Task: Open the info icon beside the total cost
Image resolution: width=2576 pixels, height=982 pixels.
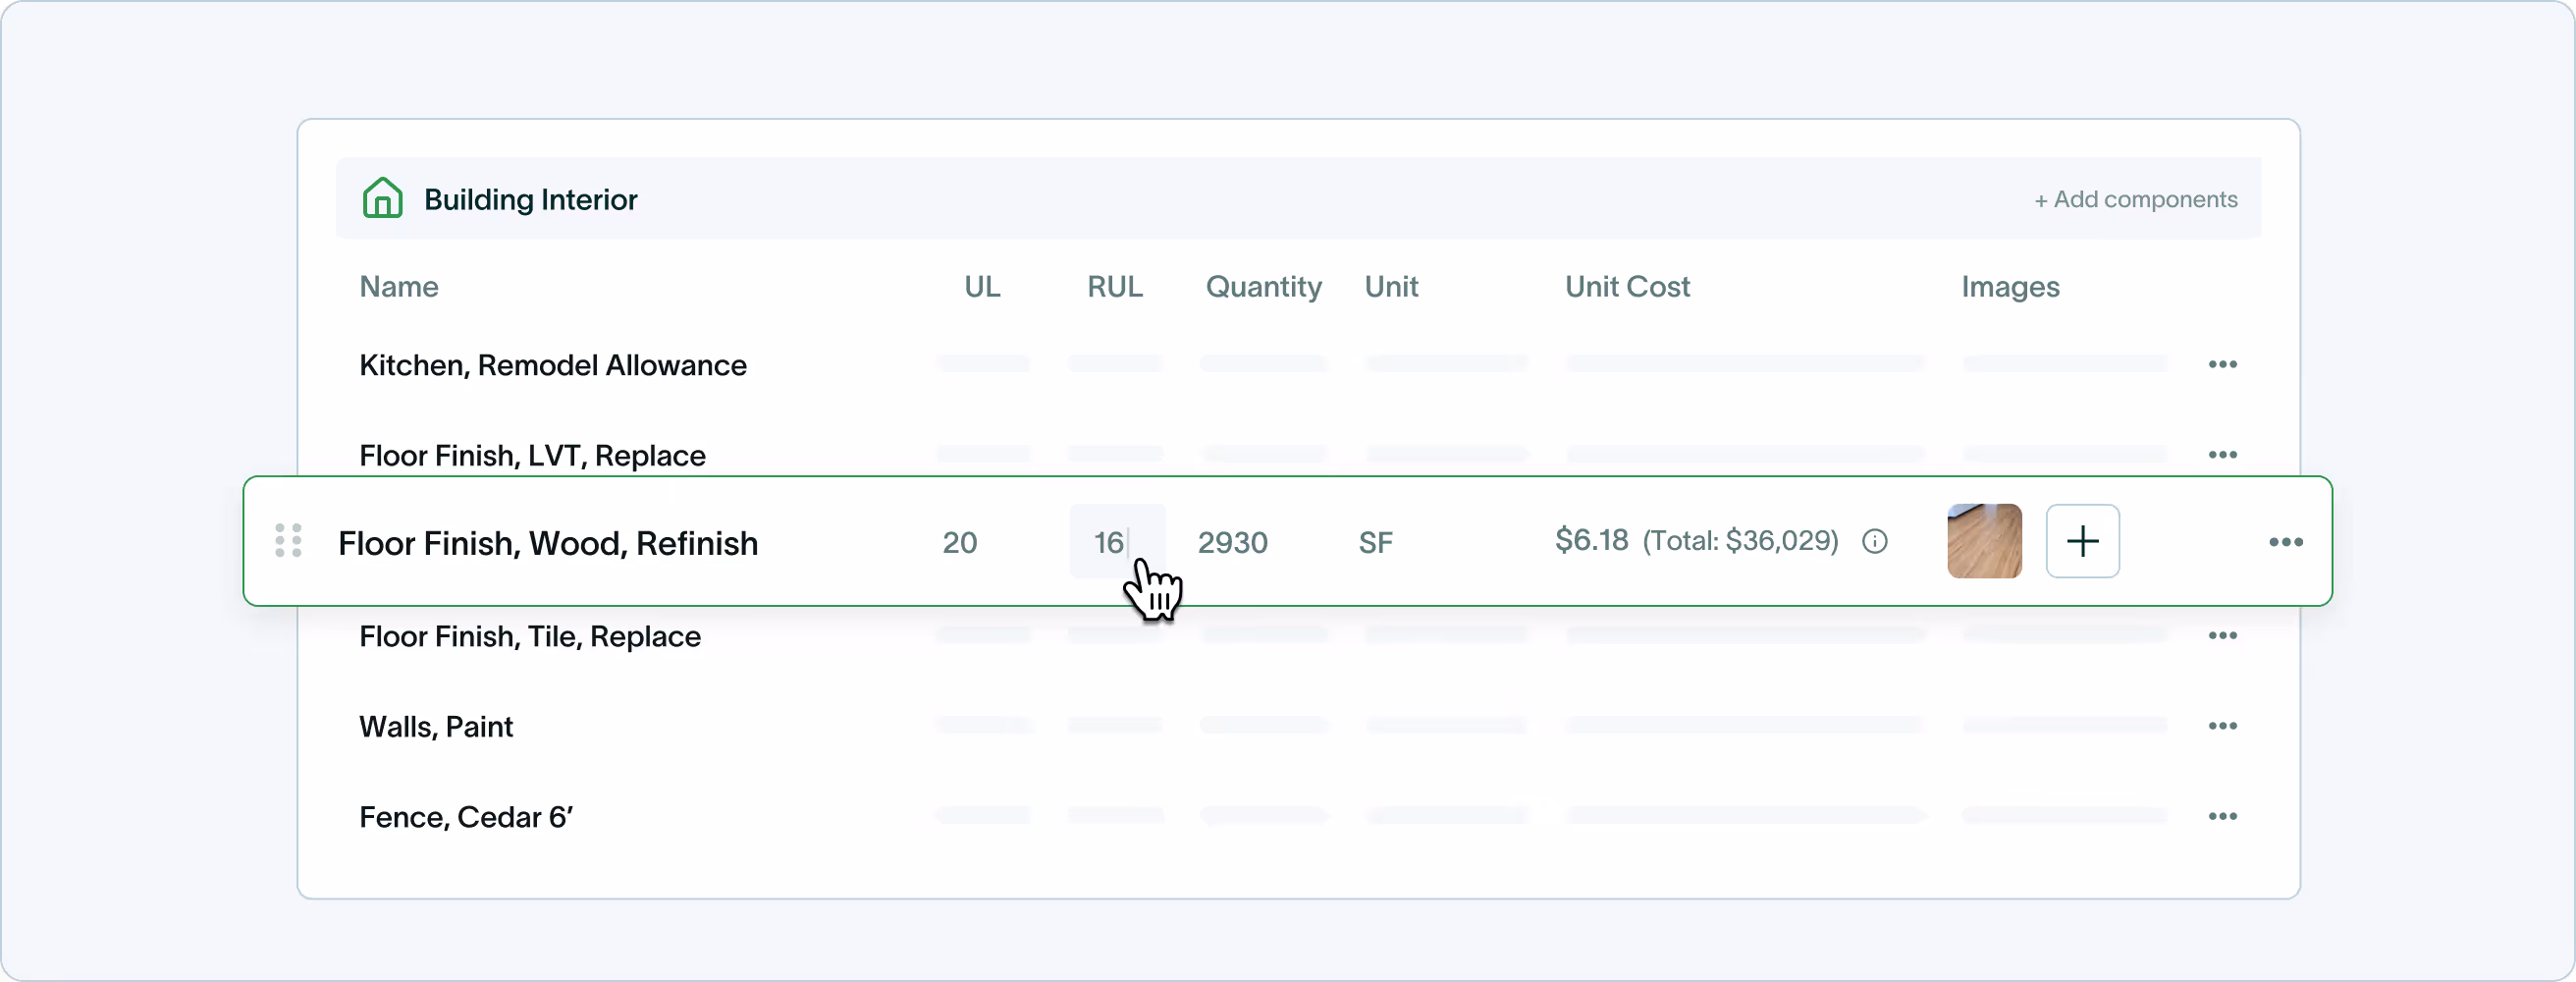Action: 1875,541
